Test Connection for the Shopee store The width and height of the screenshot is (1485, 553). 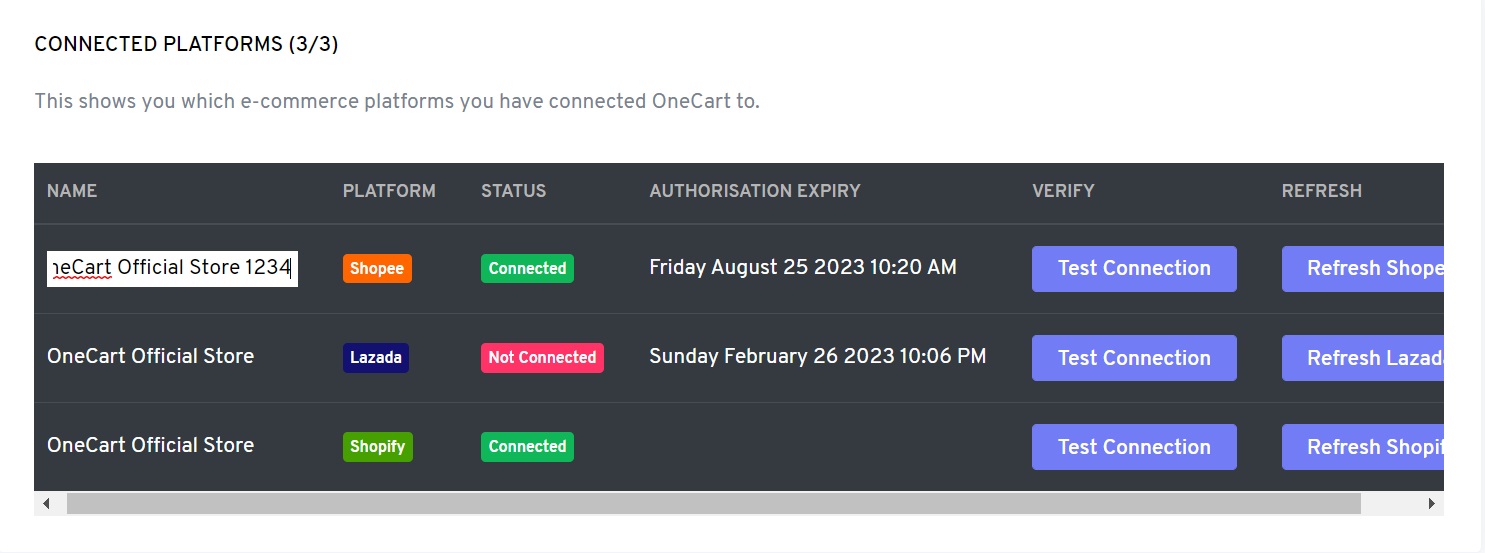pos(1134,269)
